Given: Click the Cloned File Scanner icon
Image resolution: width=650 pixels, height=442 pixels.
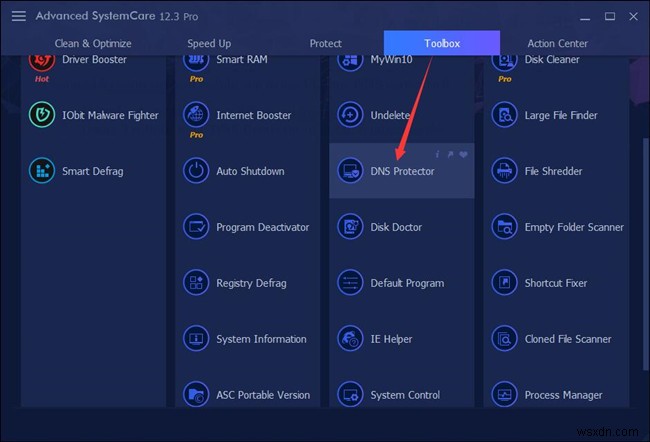Looking at the screenshot, I should pos(504,338).
